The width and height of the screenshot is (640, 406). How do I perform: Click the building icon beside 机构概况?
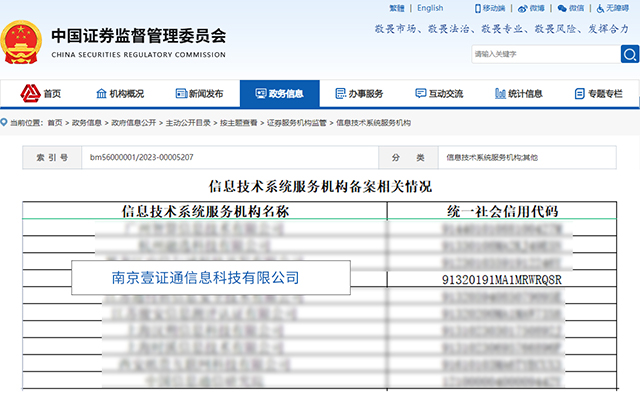tap(101, 93)
